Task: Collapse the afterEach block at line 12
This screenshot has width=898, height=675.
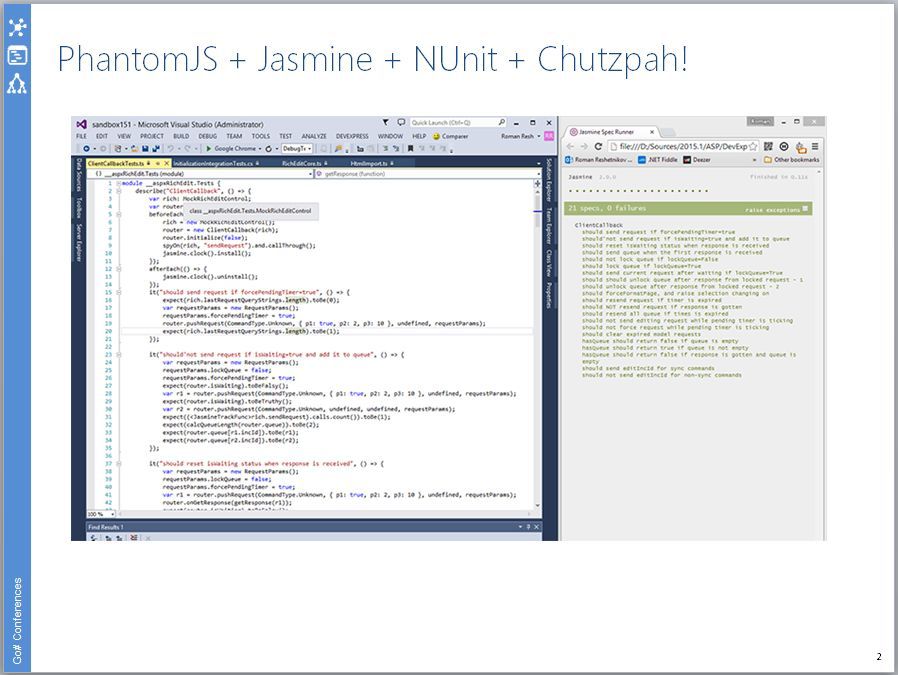Action: click(x=119, y=269)
